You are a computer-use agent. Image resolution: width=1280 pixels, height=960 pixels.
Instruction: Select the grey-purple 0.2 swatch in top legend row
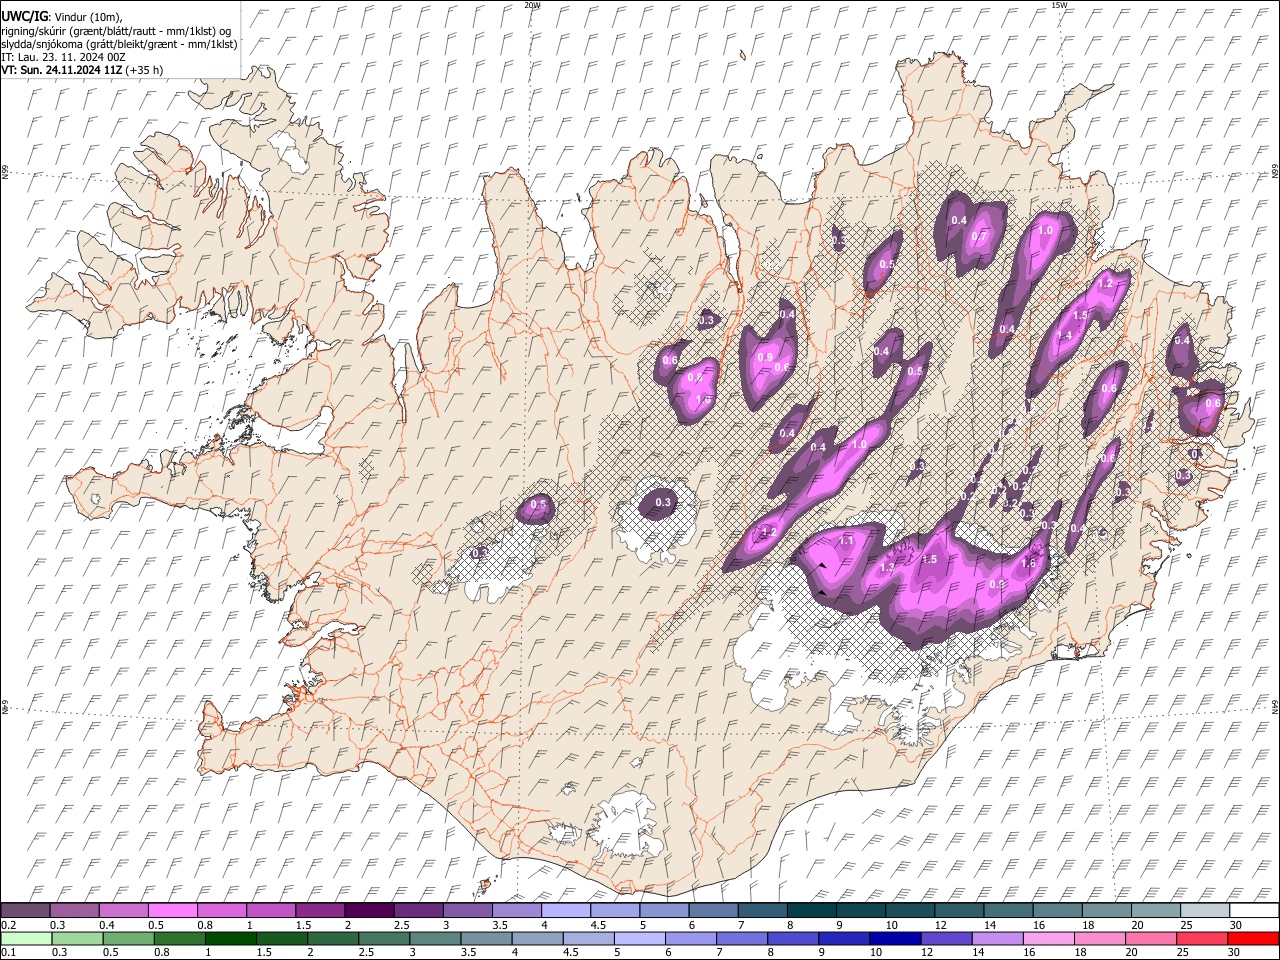tap(25, 910)
